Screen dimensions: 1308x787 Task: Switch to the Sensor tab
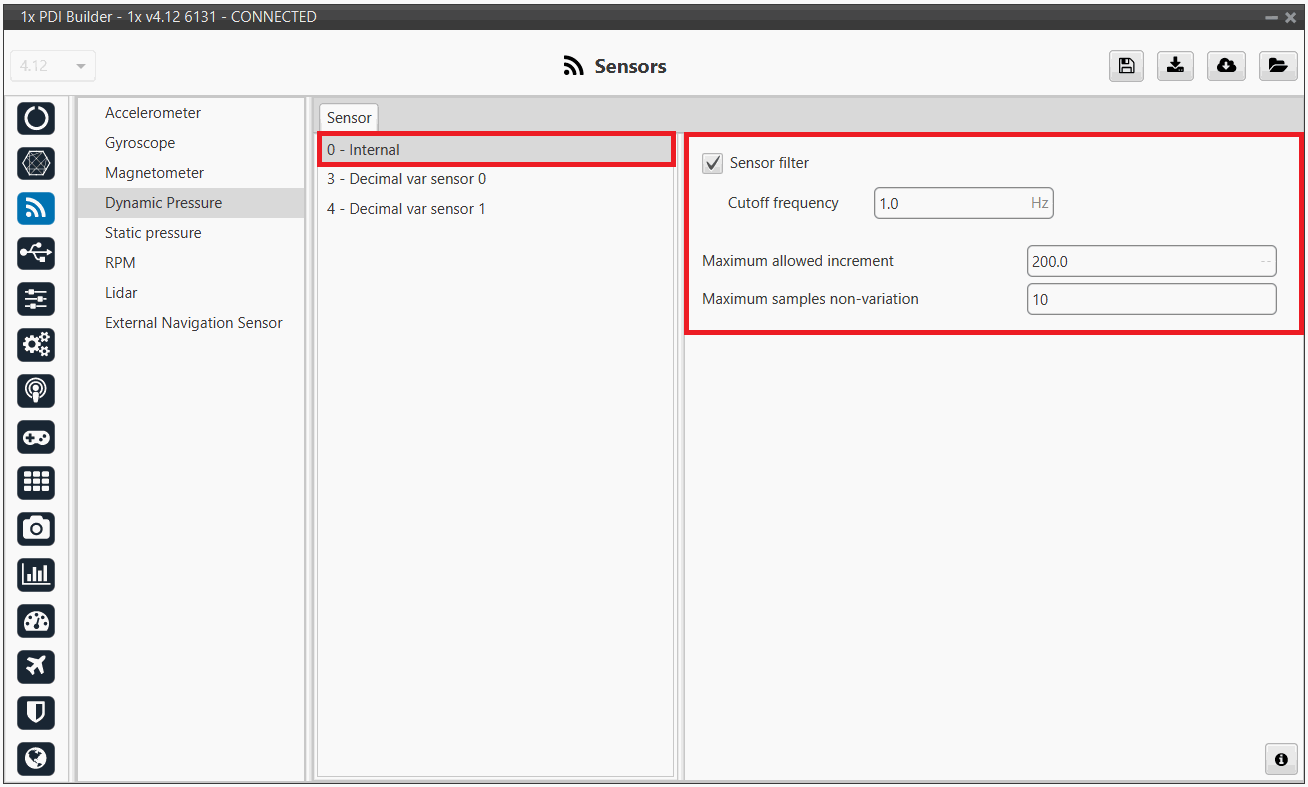coord(349,118)
